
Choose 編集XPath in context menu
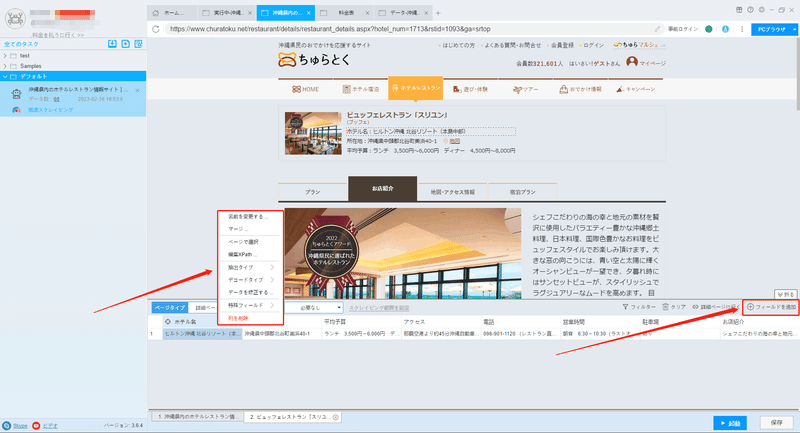click(x=243, y=254)
